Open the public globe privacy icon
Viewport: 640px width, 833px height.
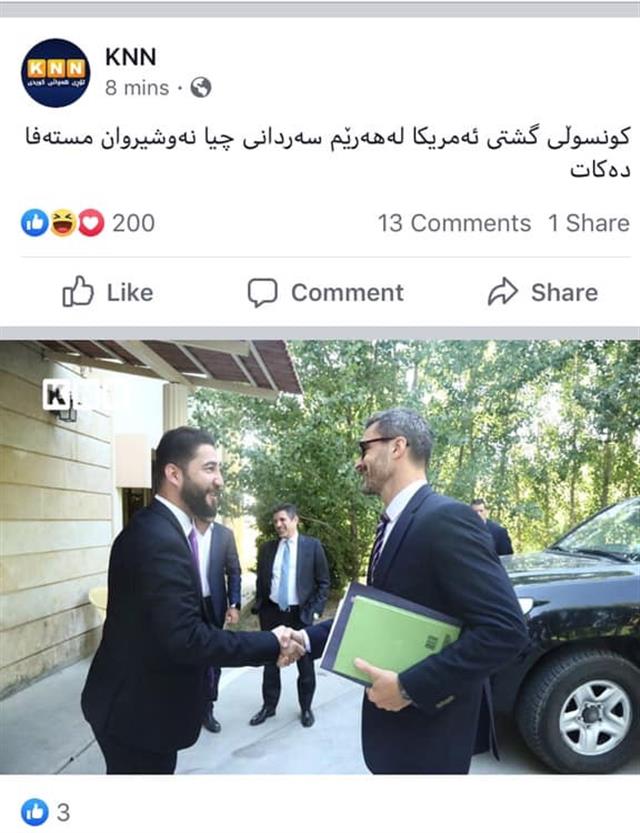pos(201,88)
